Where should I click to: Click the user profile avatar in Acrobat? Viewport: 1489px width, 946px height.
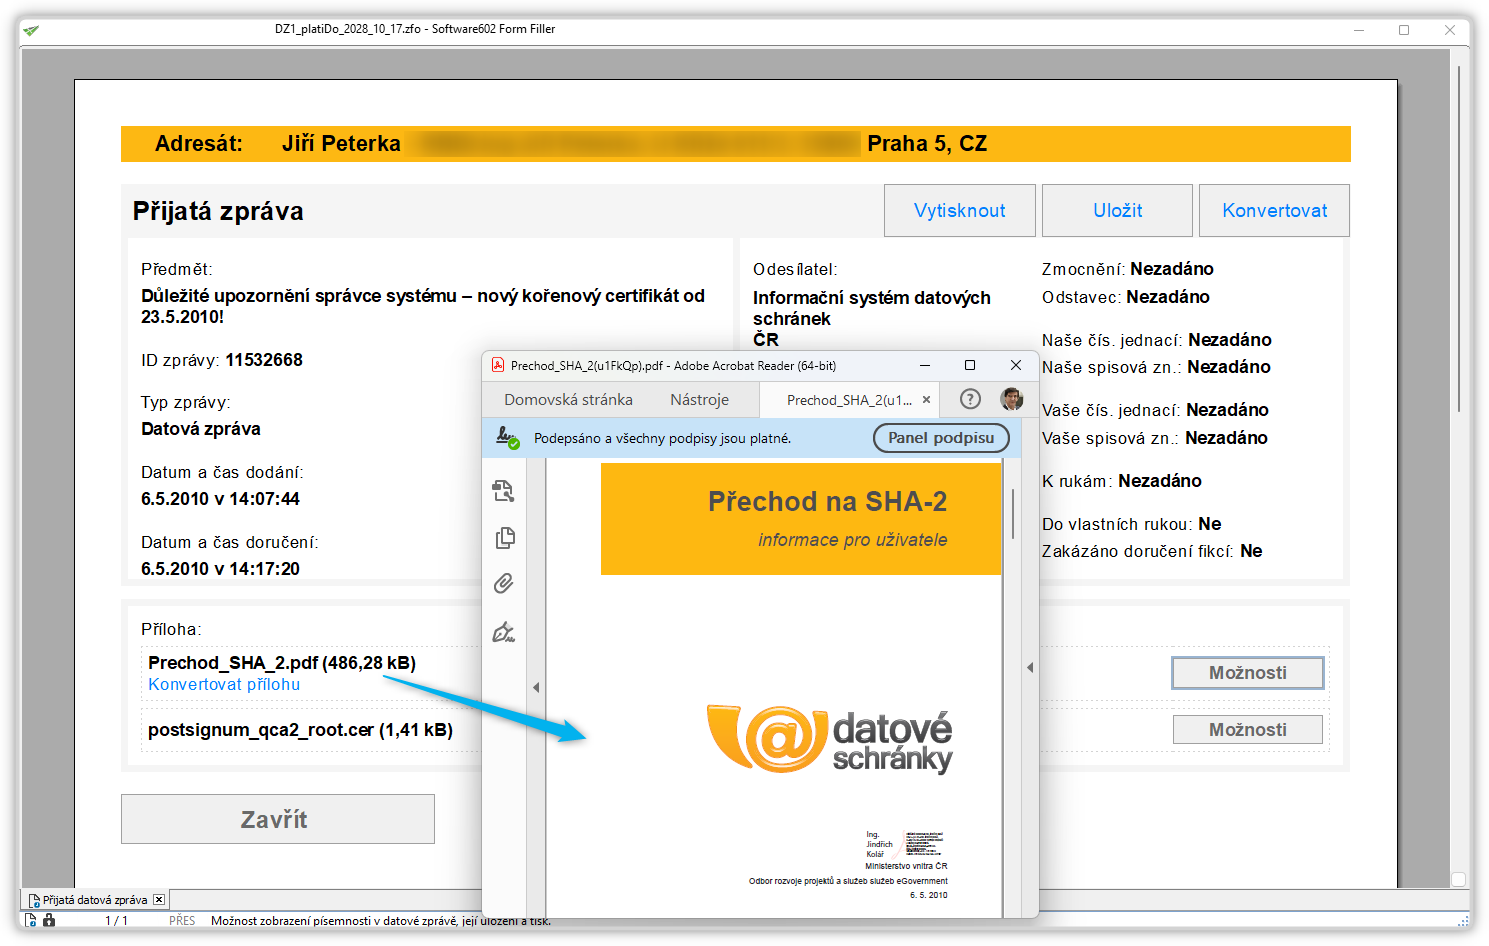pos(1012,399)
